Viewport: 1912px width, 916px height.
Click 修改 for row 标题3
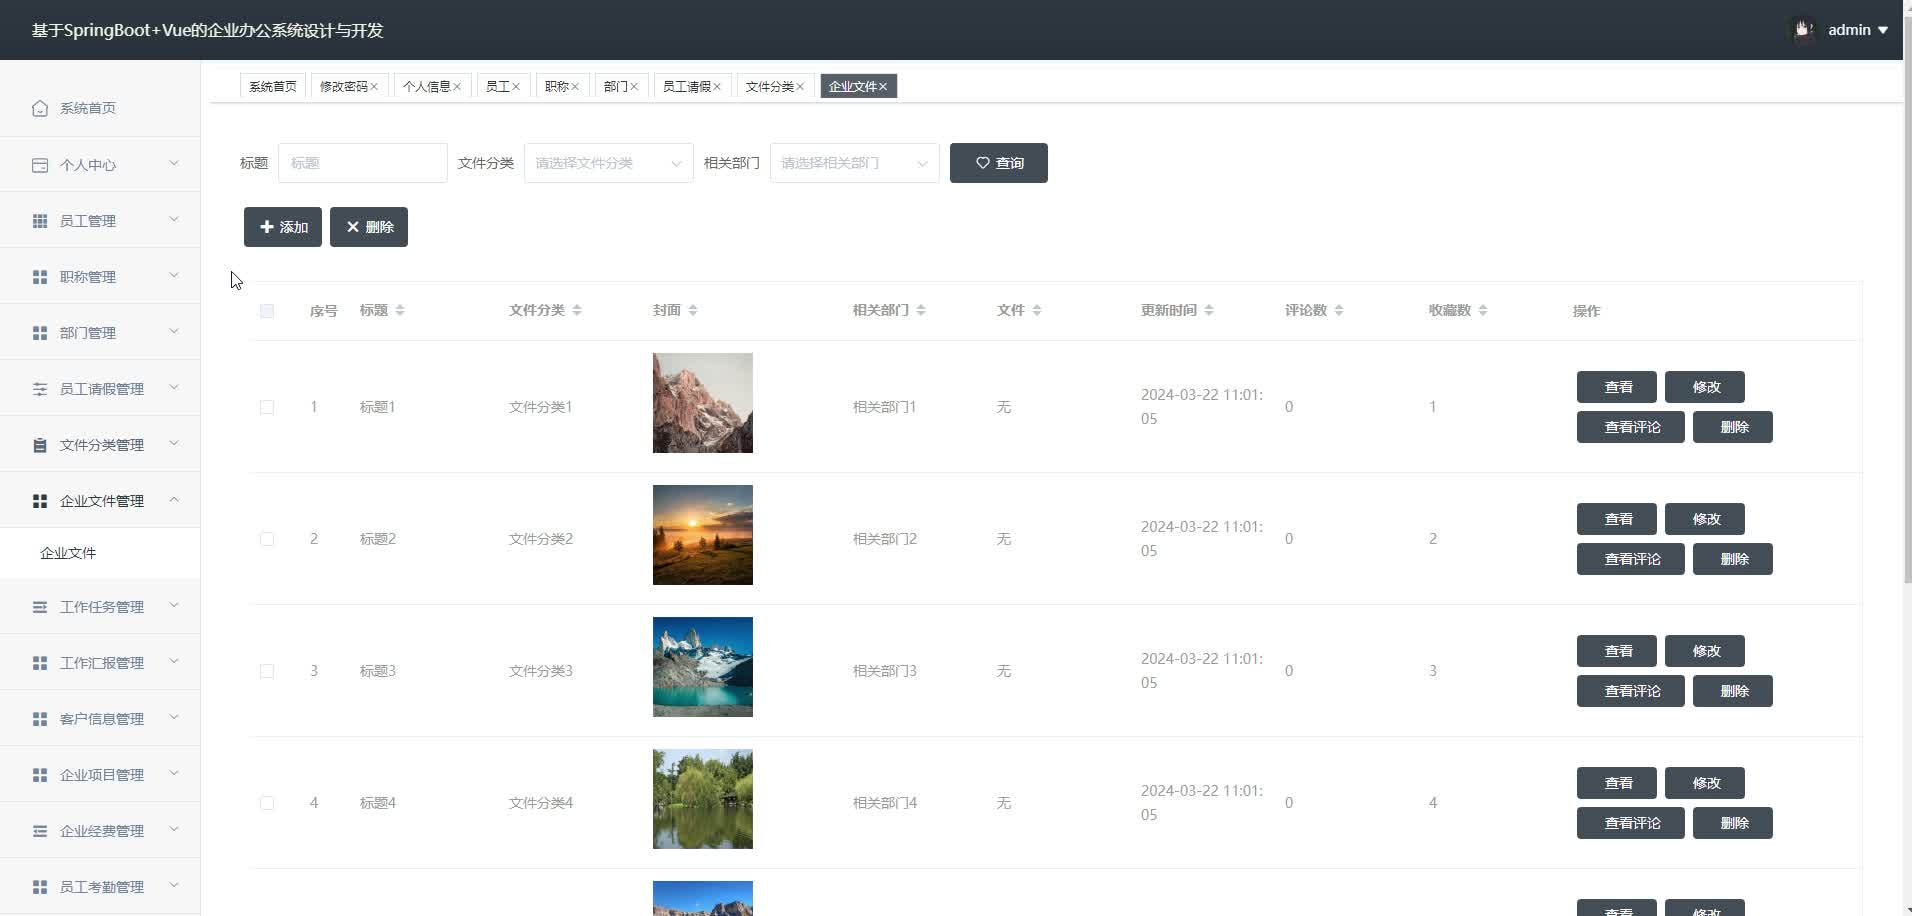1705,651
